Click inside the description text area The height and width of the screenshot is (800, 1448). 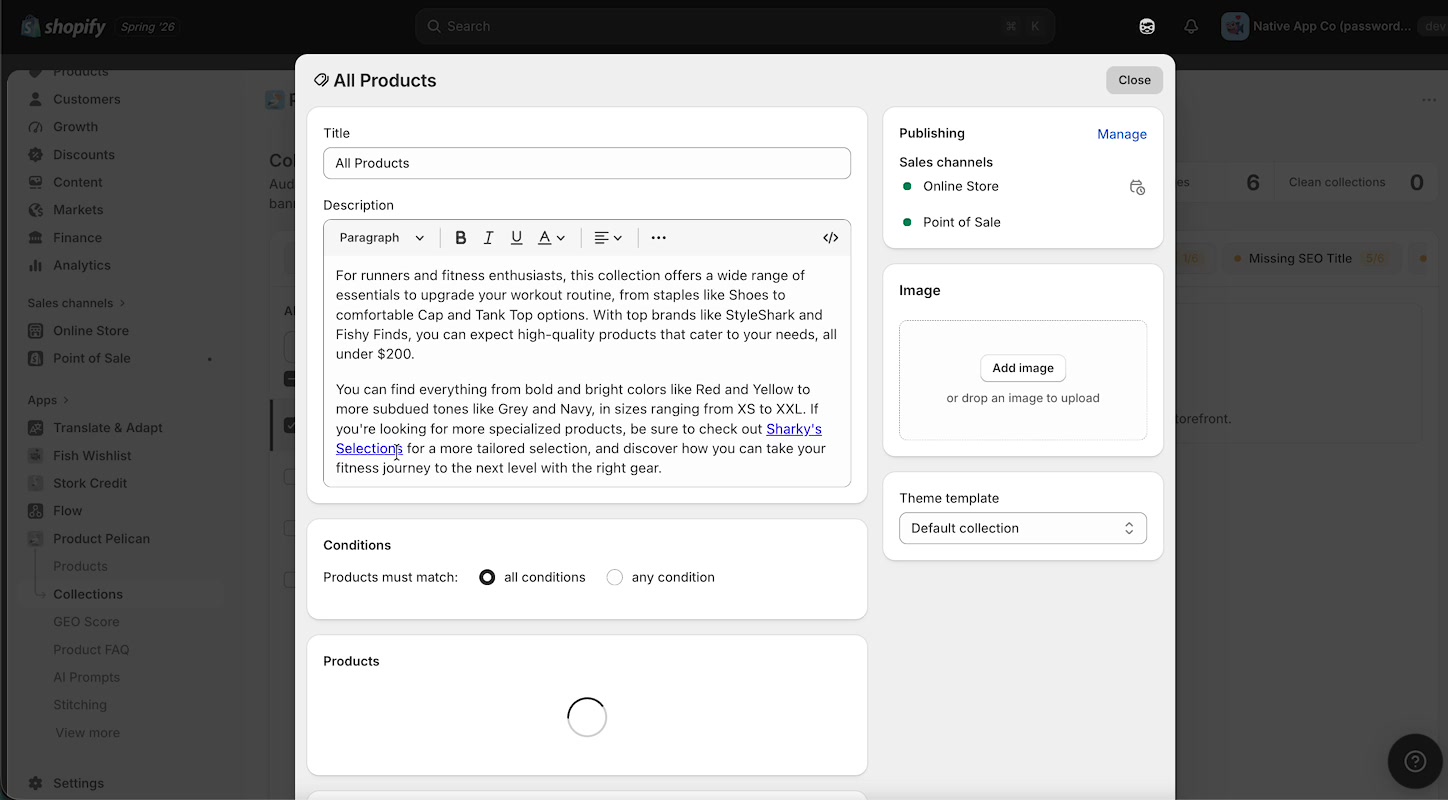tap(587, 371)
